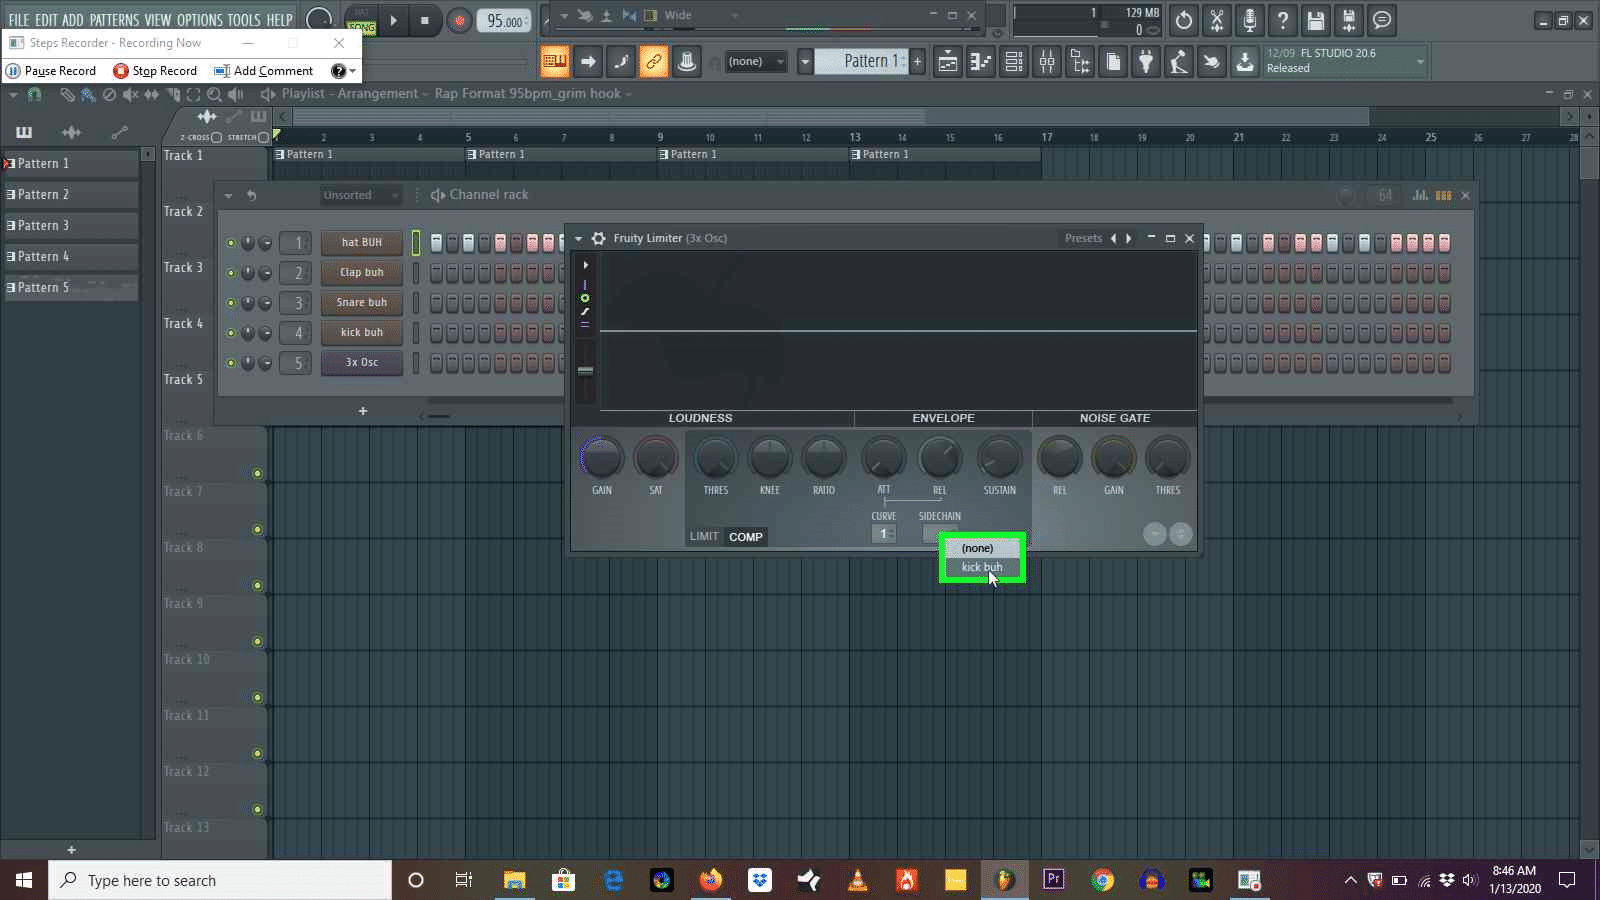This screenshot has height=900, width=1600.
Task: Open the Steps Recorder help dropdown
Action: tap(343, 71)
